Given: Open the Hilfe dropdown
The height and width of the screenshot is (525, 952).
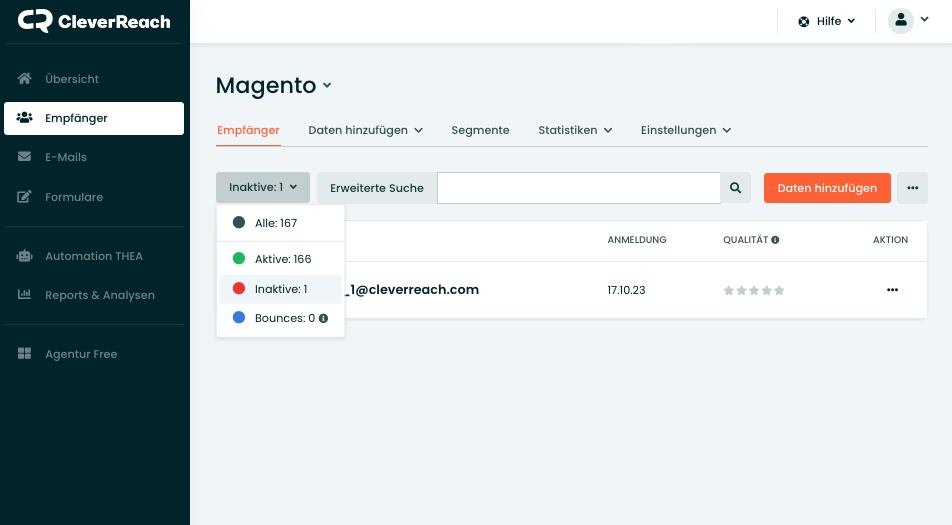Looking at the screenshot, I should tap(826, 21).
